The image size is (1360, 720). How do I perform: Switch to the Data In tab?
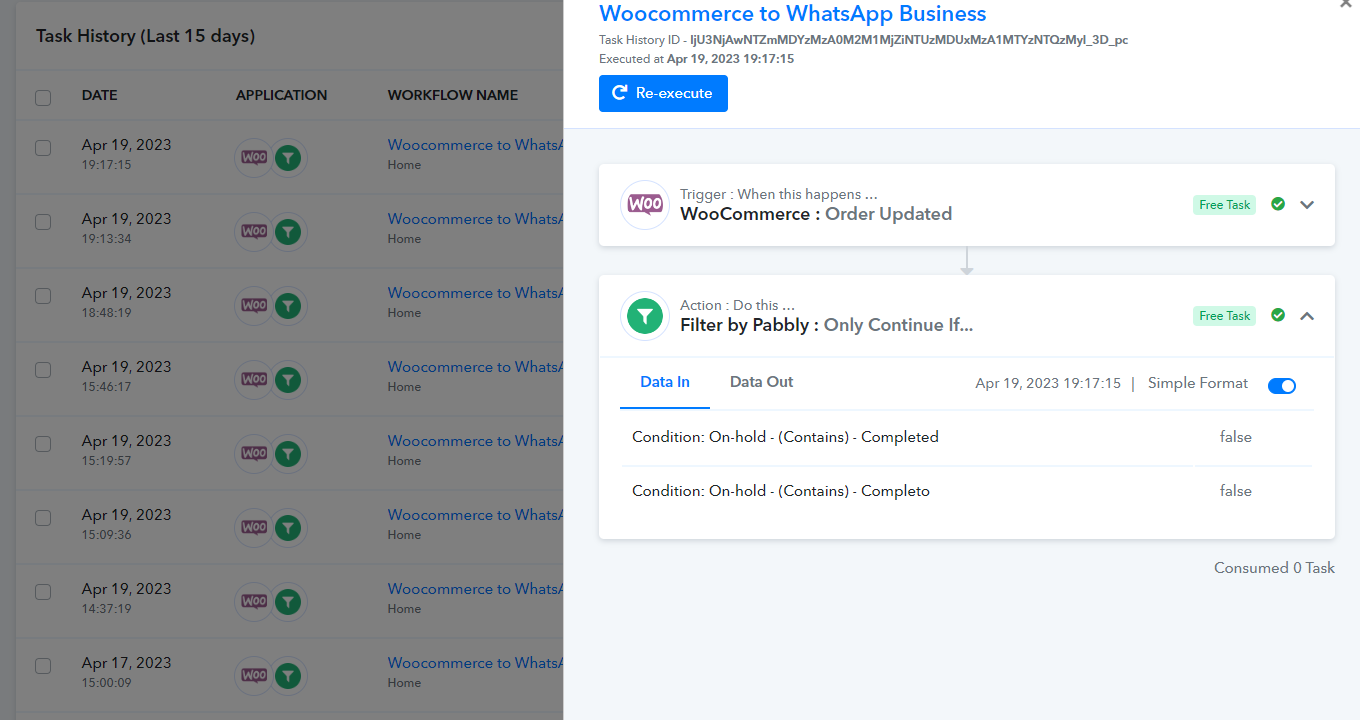click(x=665, y=382)
